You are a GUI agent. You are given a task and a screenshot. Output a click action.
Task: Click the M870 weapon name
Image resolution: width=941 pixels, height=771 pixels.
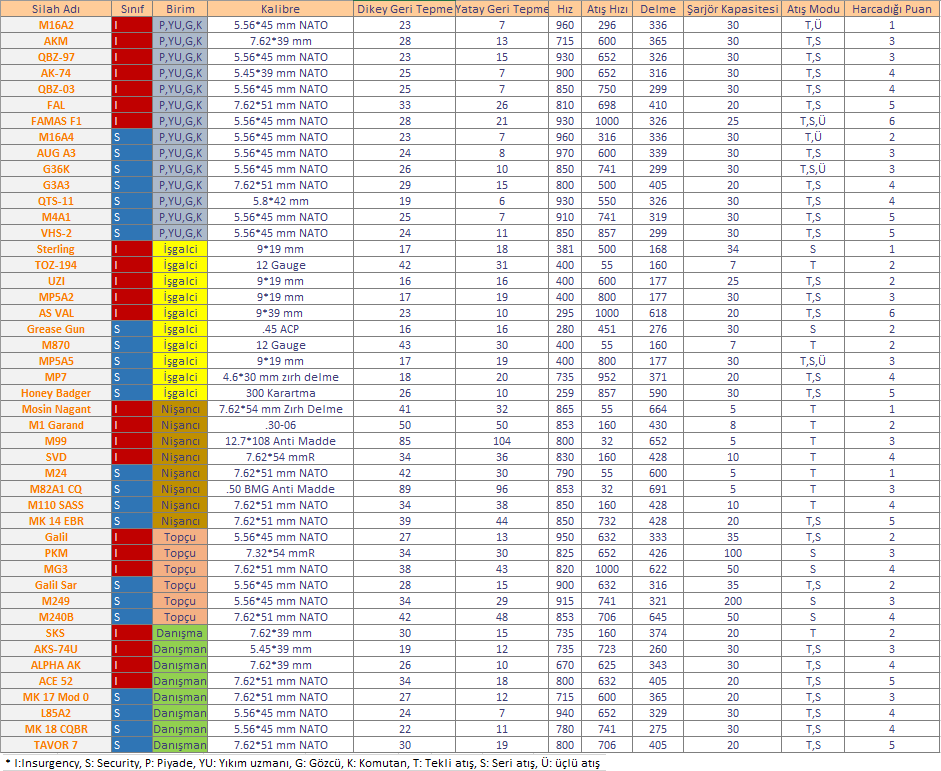click(56, 345)
